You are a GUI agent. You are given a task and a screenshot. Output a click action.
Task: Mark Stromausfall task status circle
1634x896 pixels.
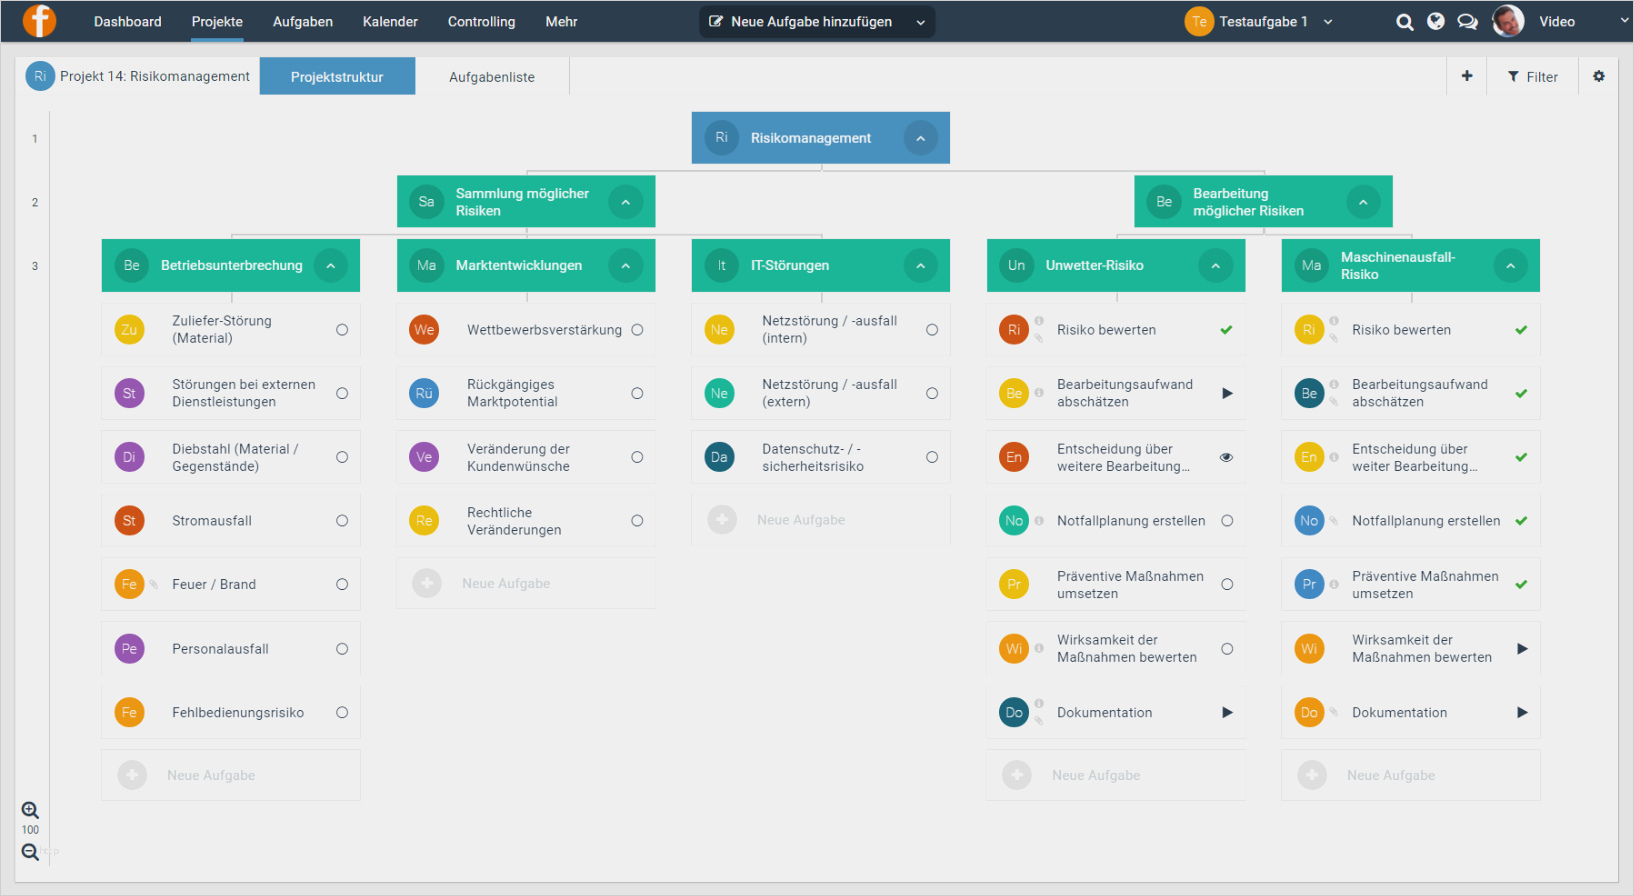[x=342, y=521]
